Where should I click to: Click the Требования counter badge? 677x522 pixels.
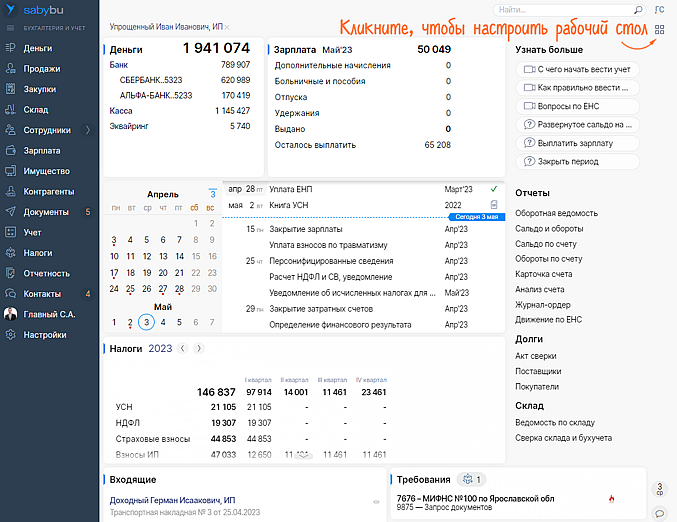pos(470,479)
